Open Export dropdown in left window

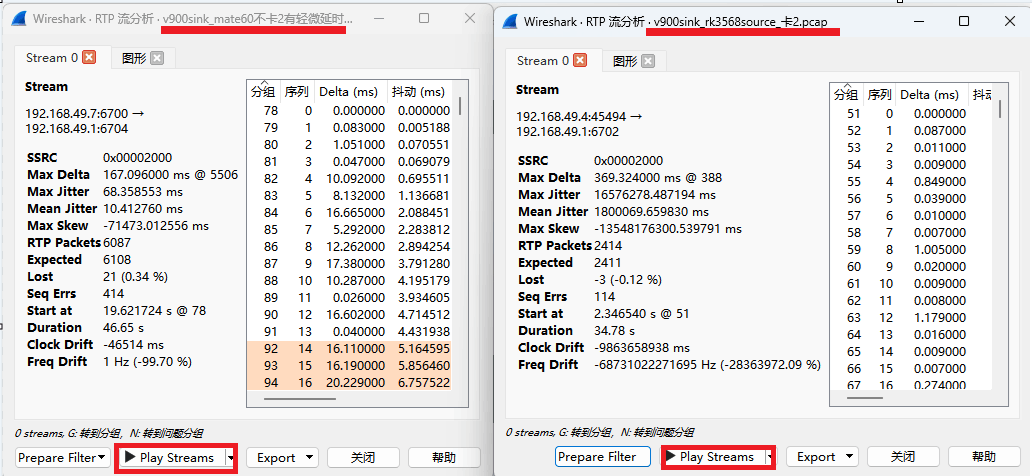(x=282, y=458)
